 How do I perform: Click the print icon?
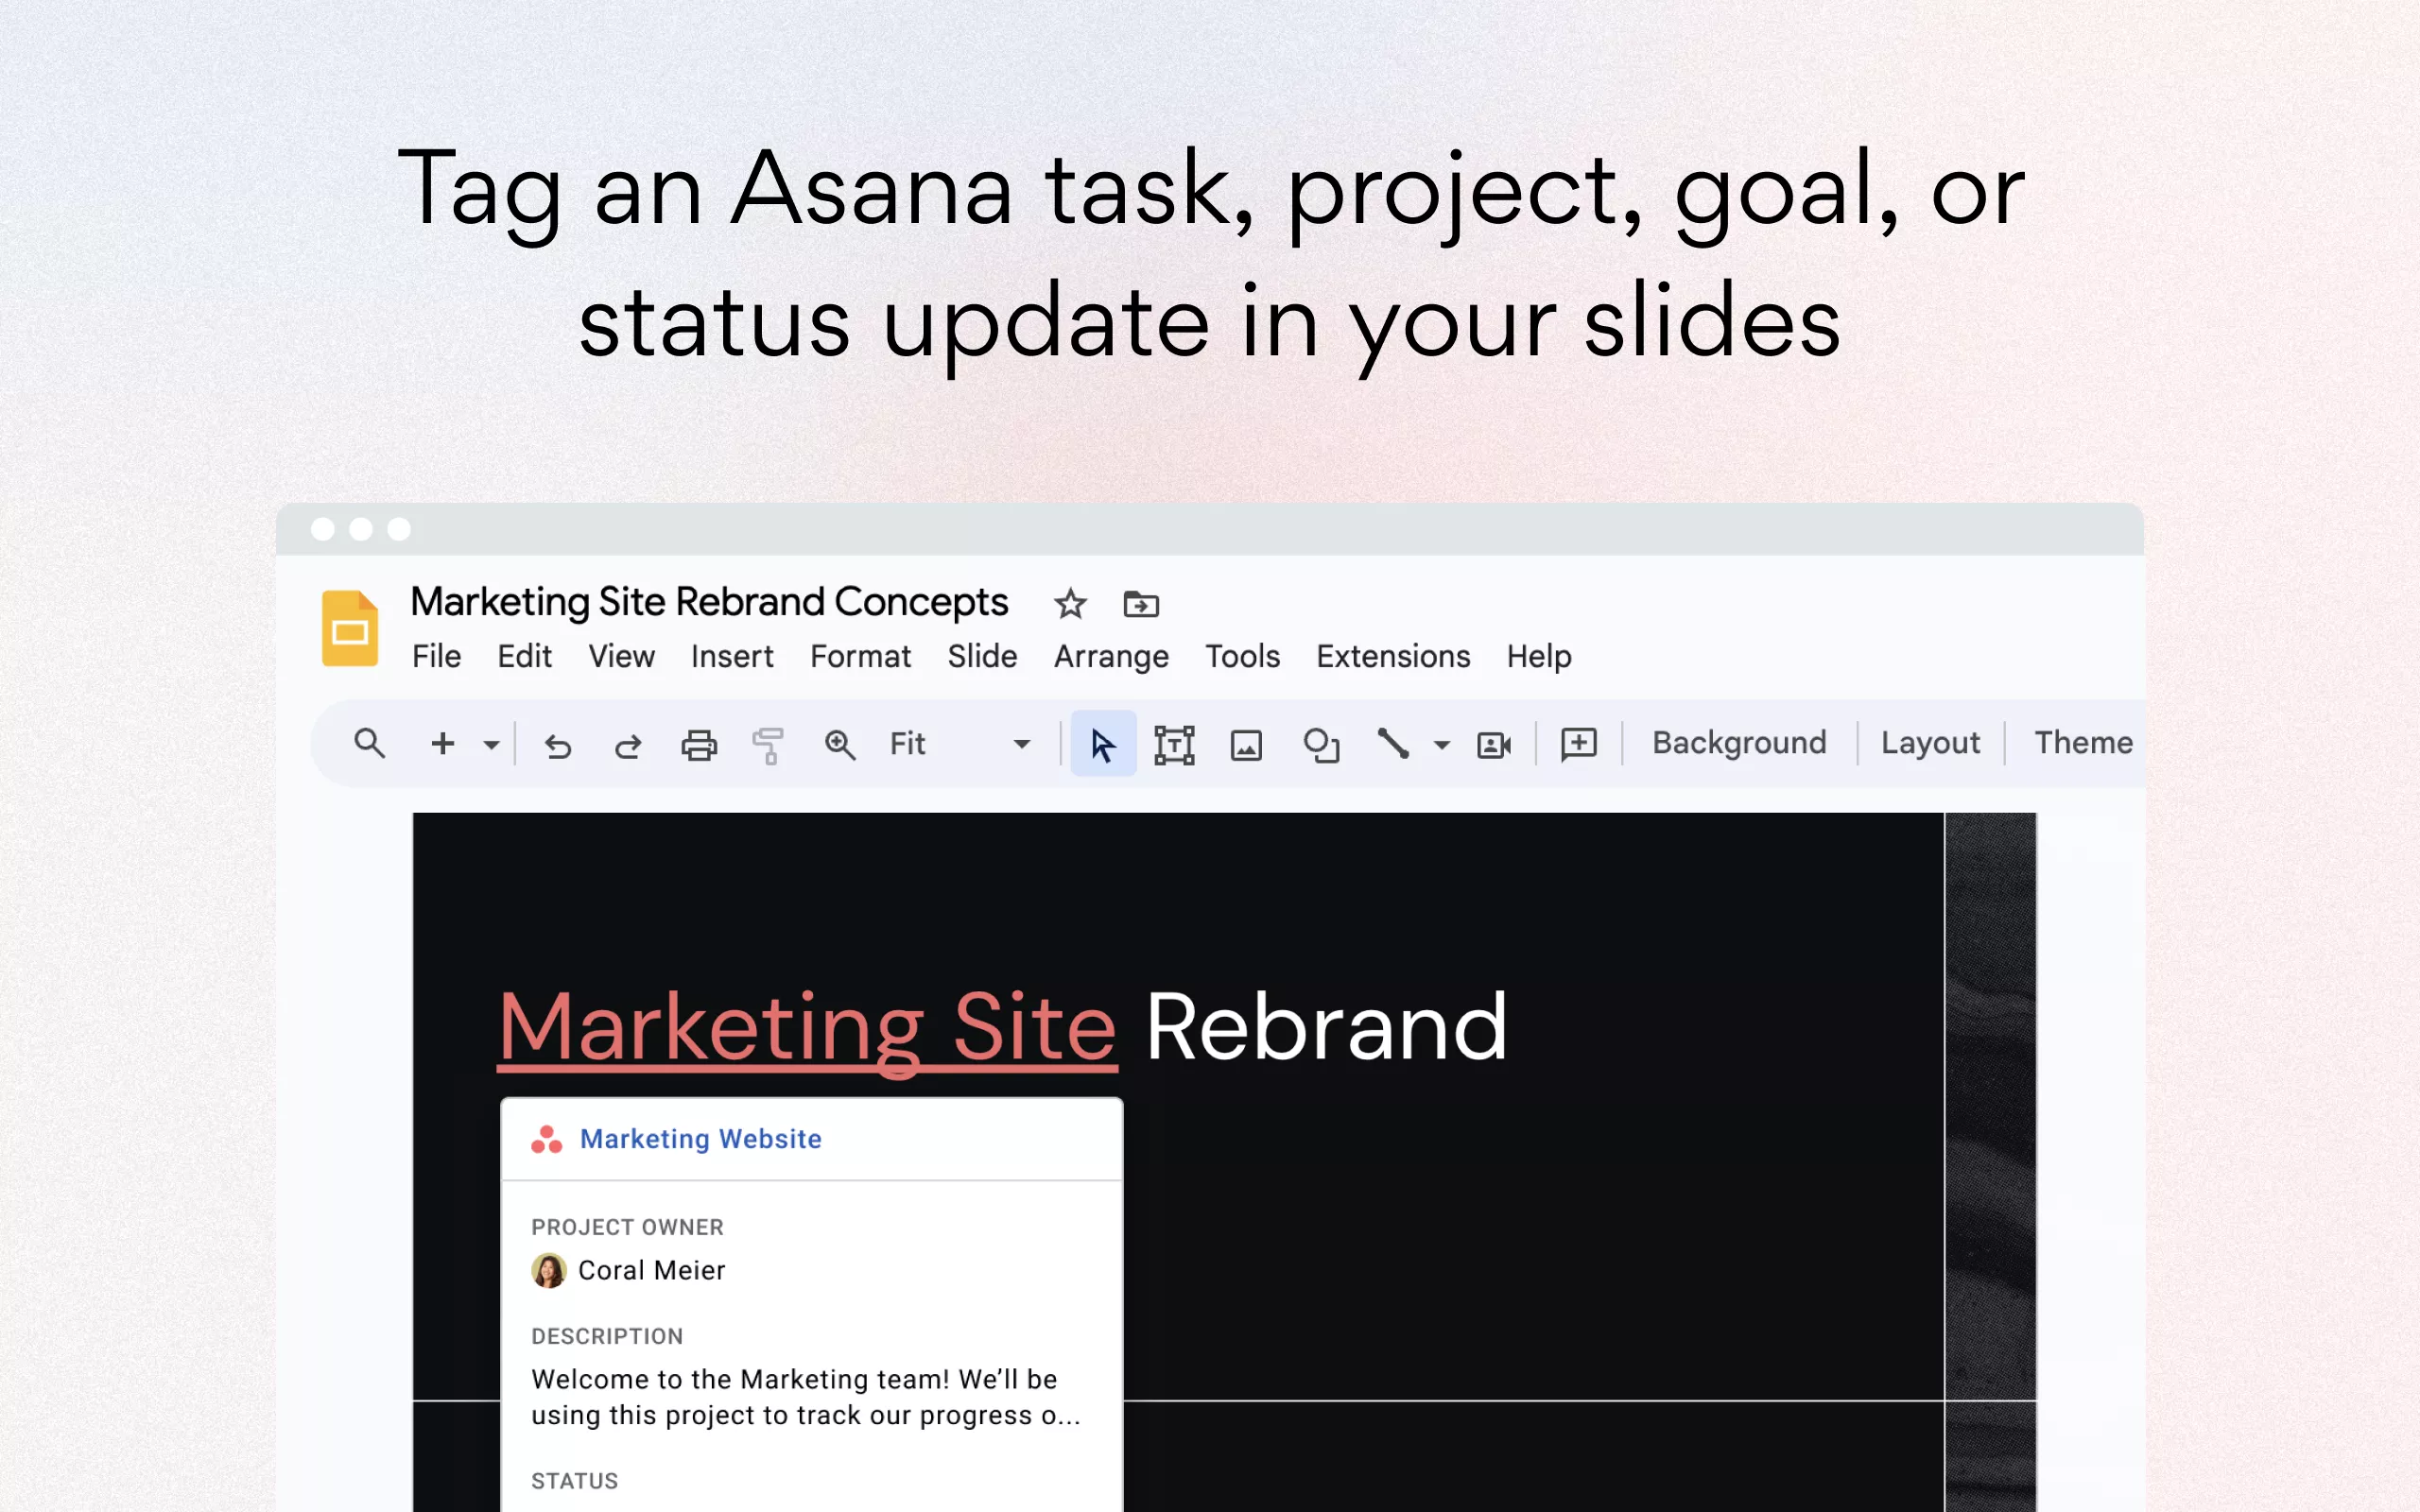(698, 745)
